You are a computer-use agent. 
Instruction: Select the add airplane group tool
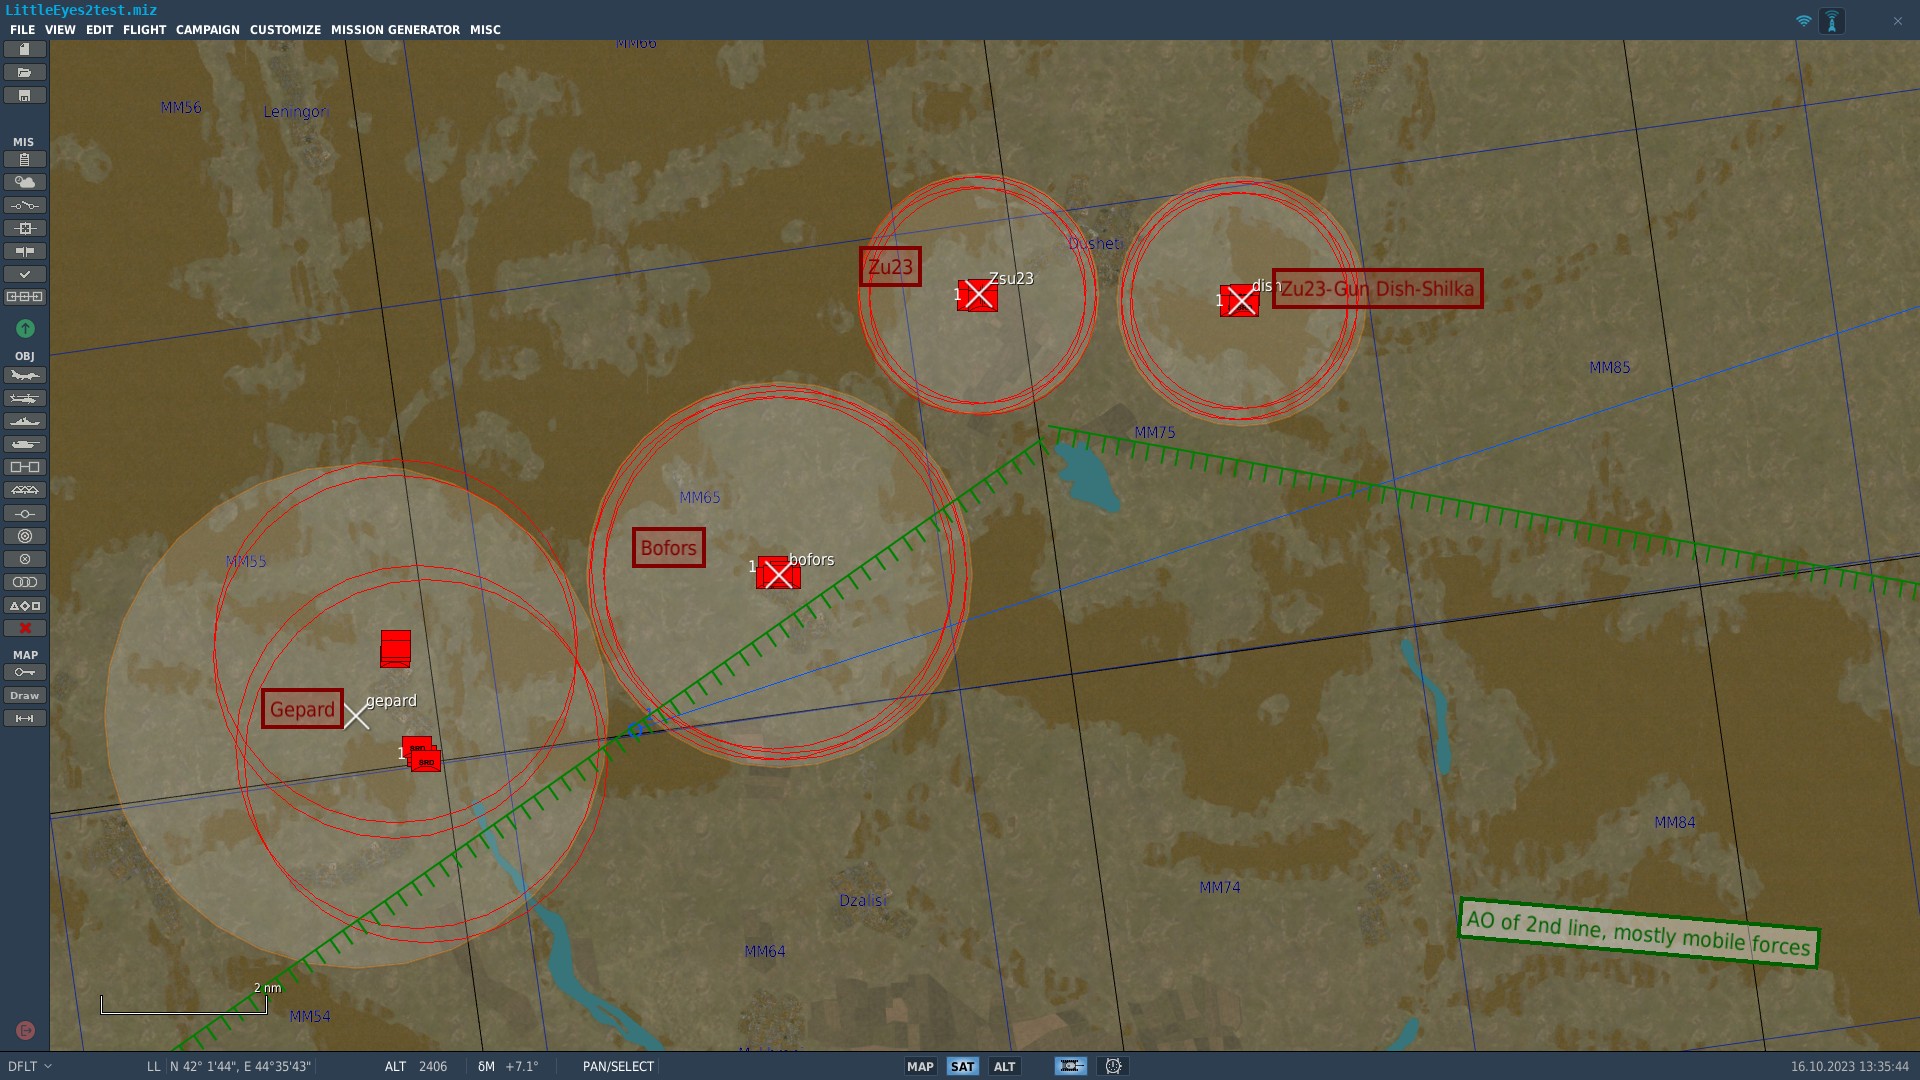click(24, 375)
